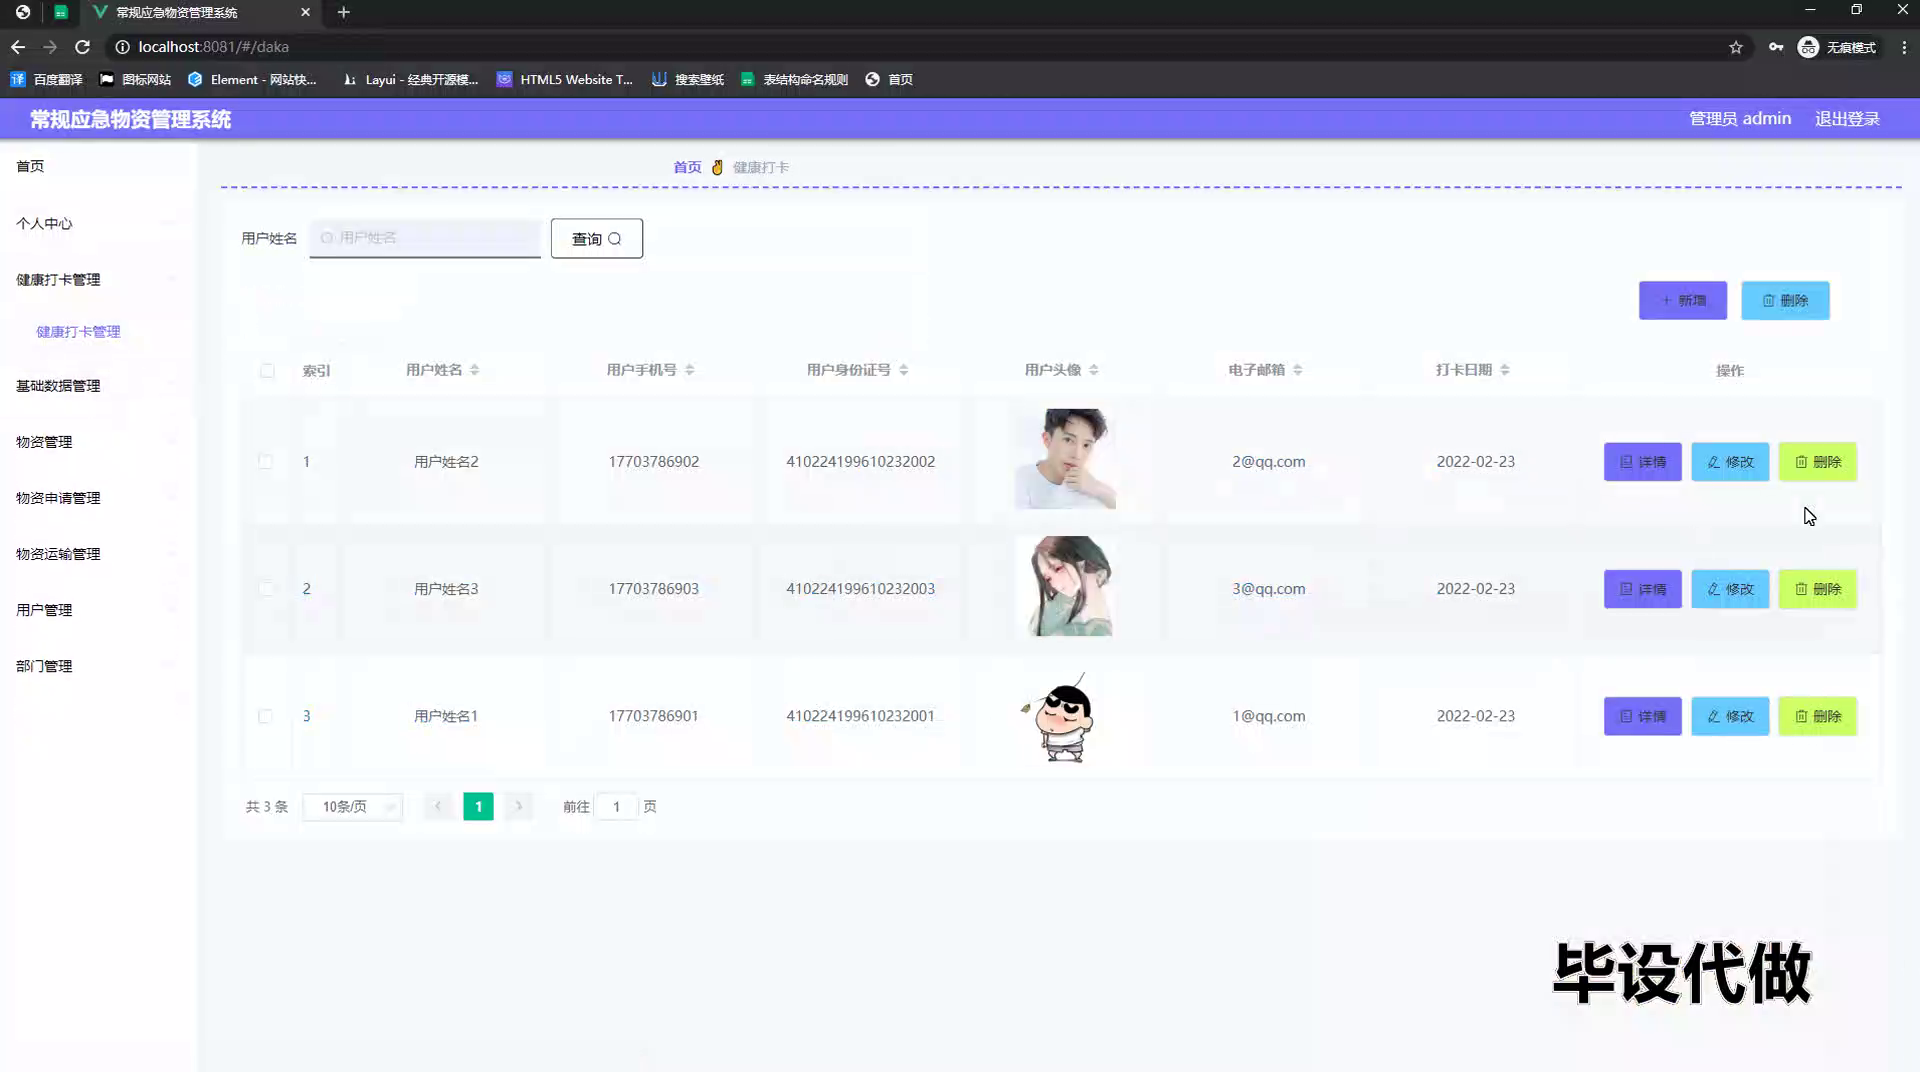Reload the page with the refresh icon

point(83,47)
